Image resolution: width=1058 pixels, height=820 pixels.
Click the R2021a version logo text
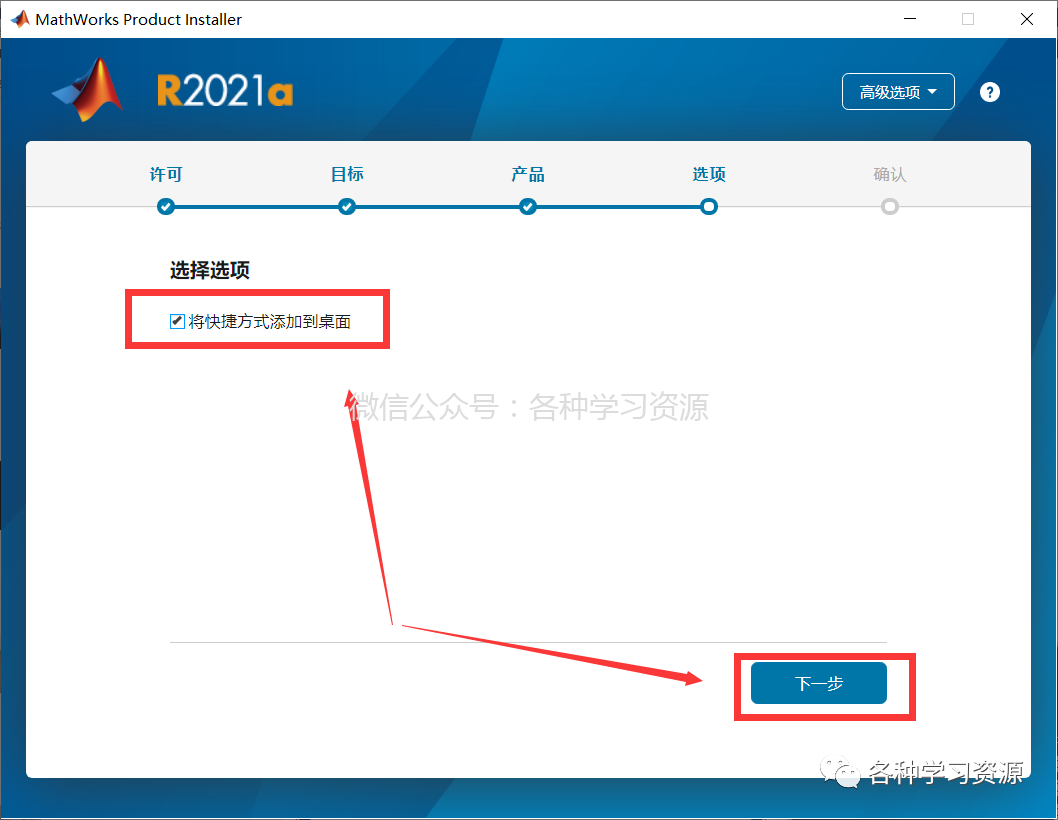[225, 90]
